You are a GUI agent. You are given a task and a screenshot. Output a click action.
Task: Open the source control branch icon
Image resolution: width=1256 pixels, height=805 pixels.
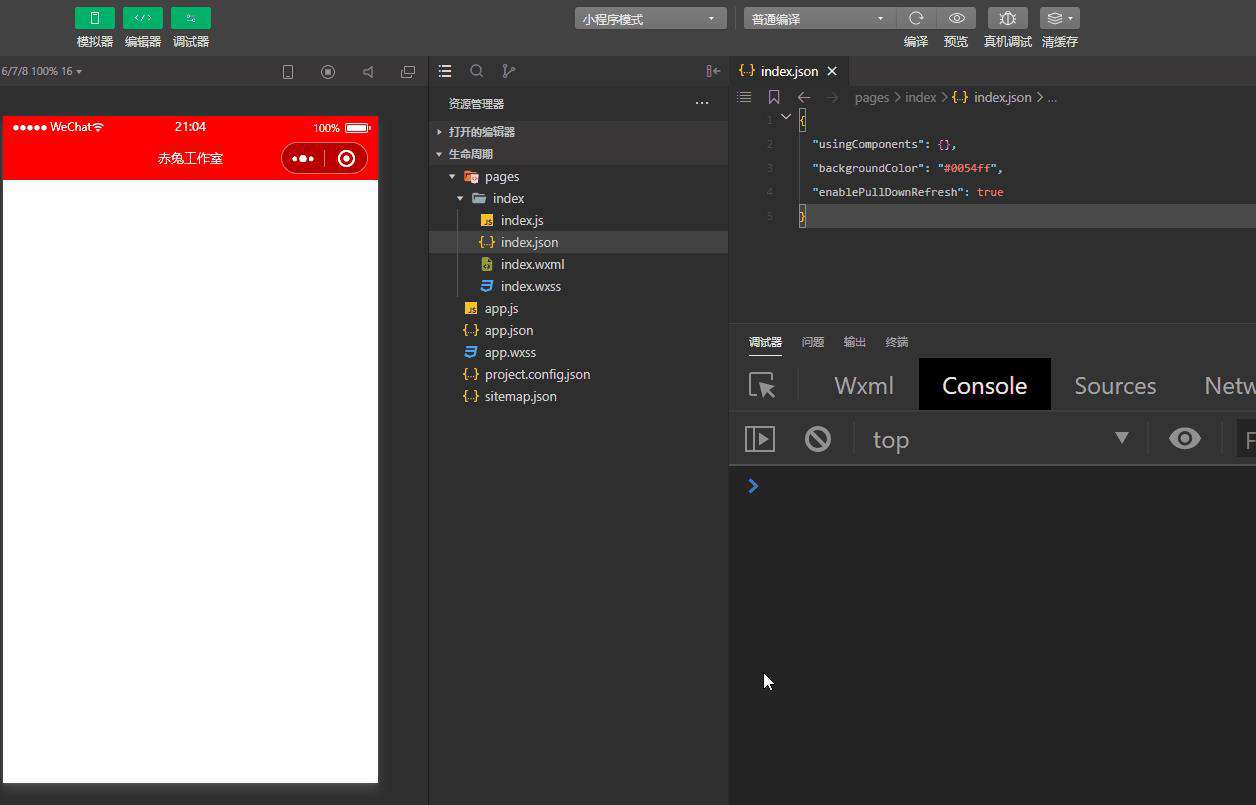[509, 71]
